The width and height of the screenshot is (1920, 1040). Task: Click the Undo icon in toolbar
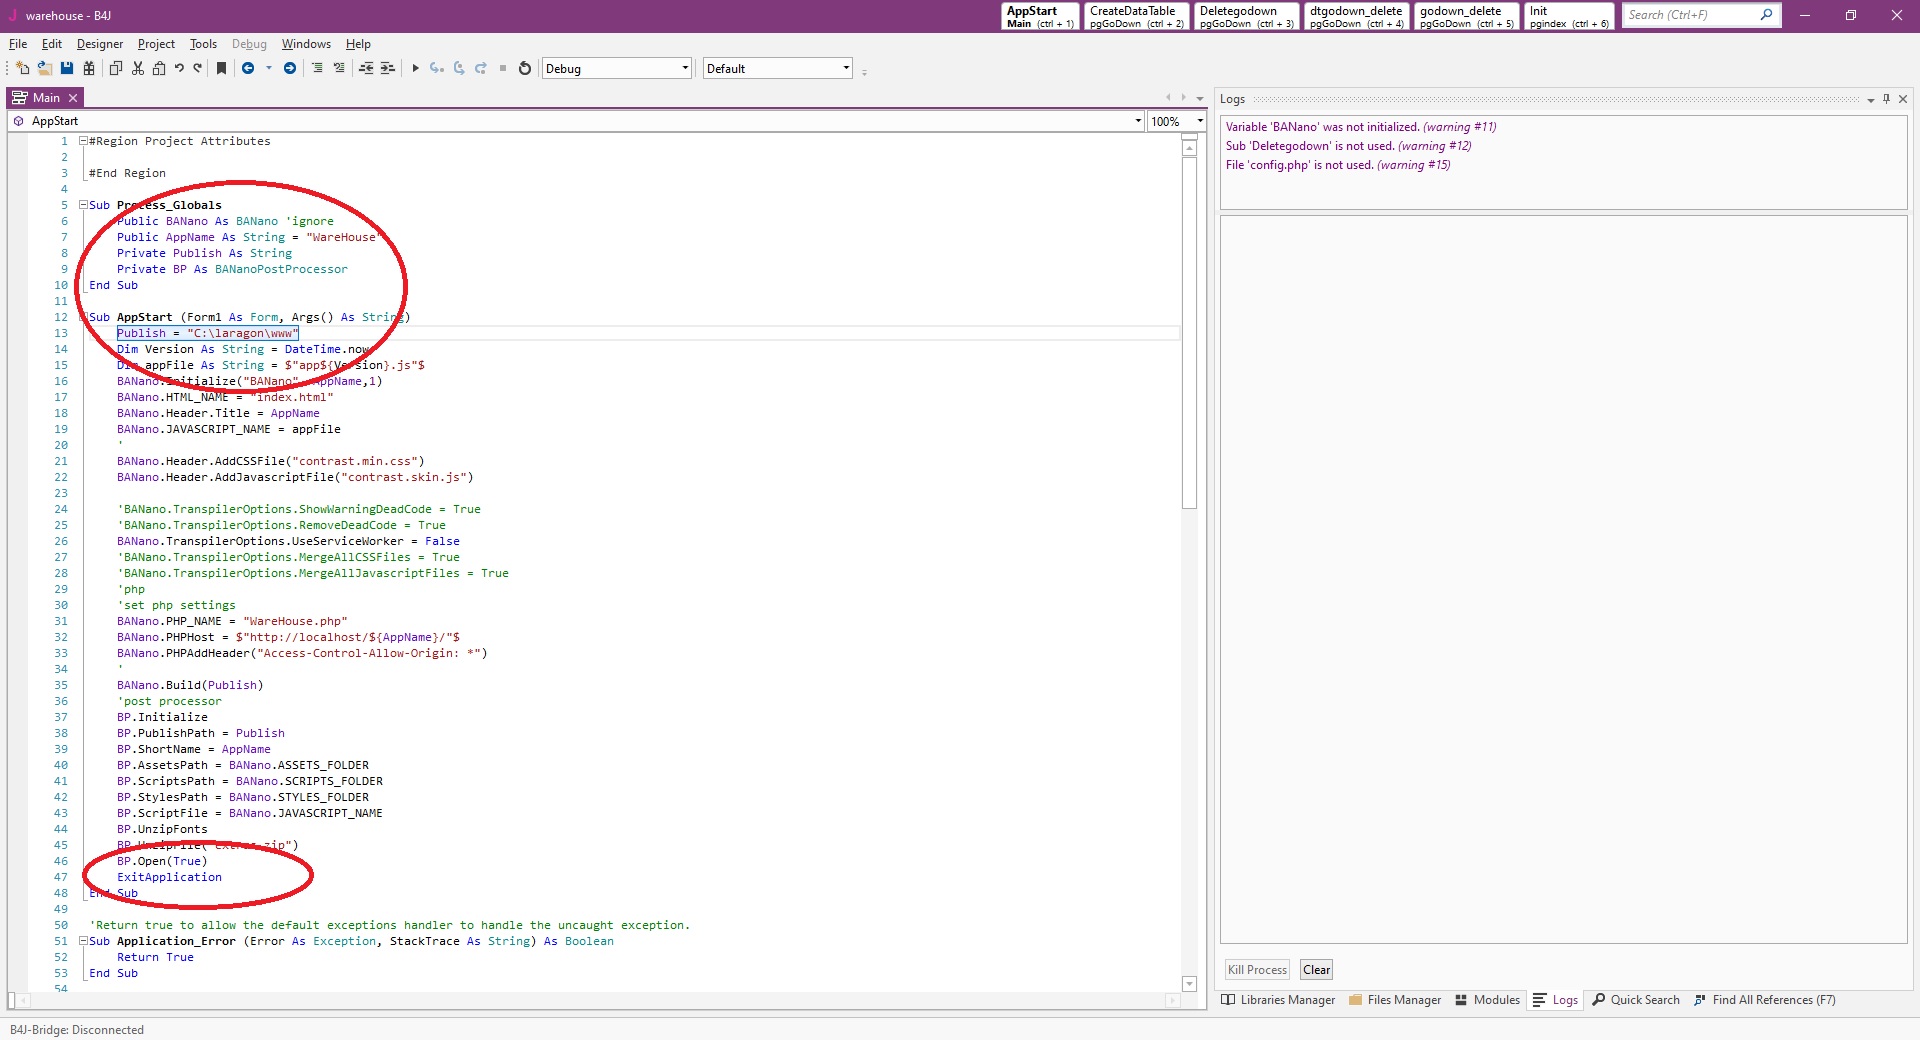179,68
